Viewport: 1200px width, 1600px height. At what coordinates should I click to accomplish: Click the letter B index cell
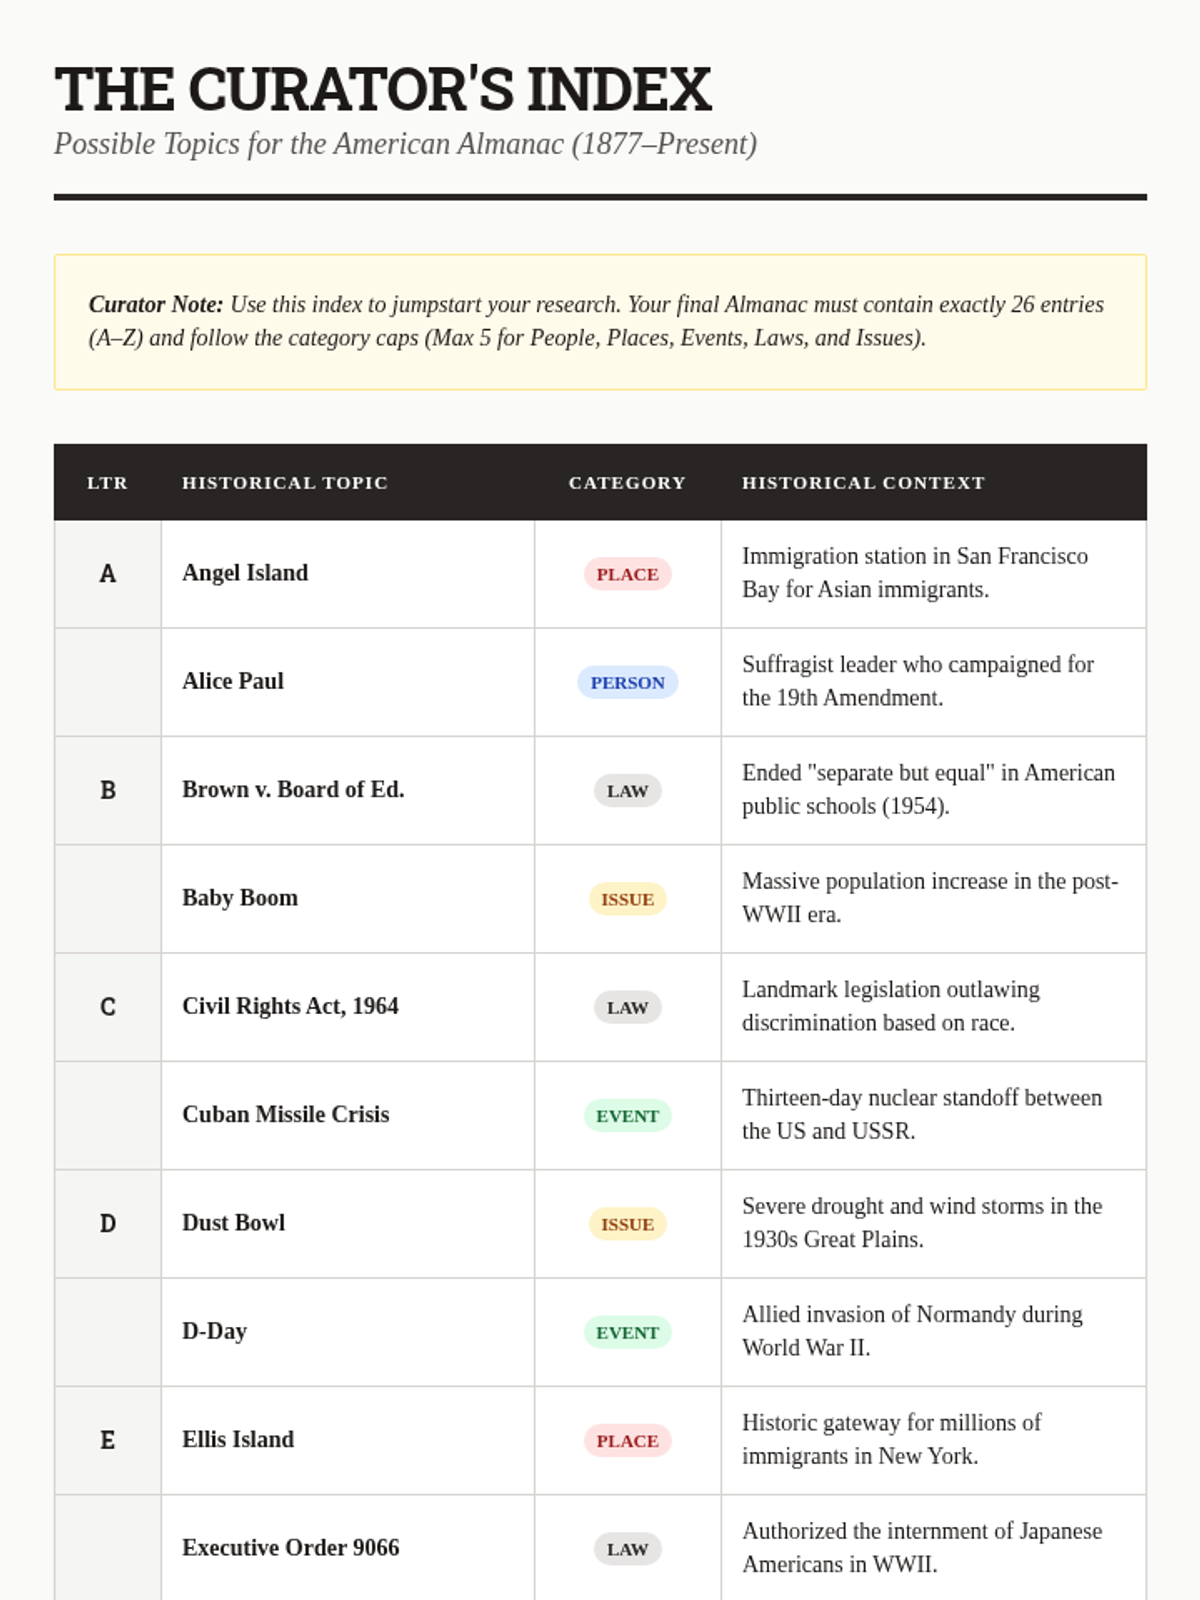pyautogui.click(x=108, y=791)
